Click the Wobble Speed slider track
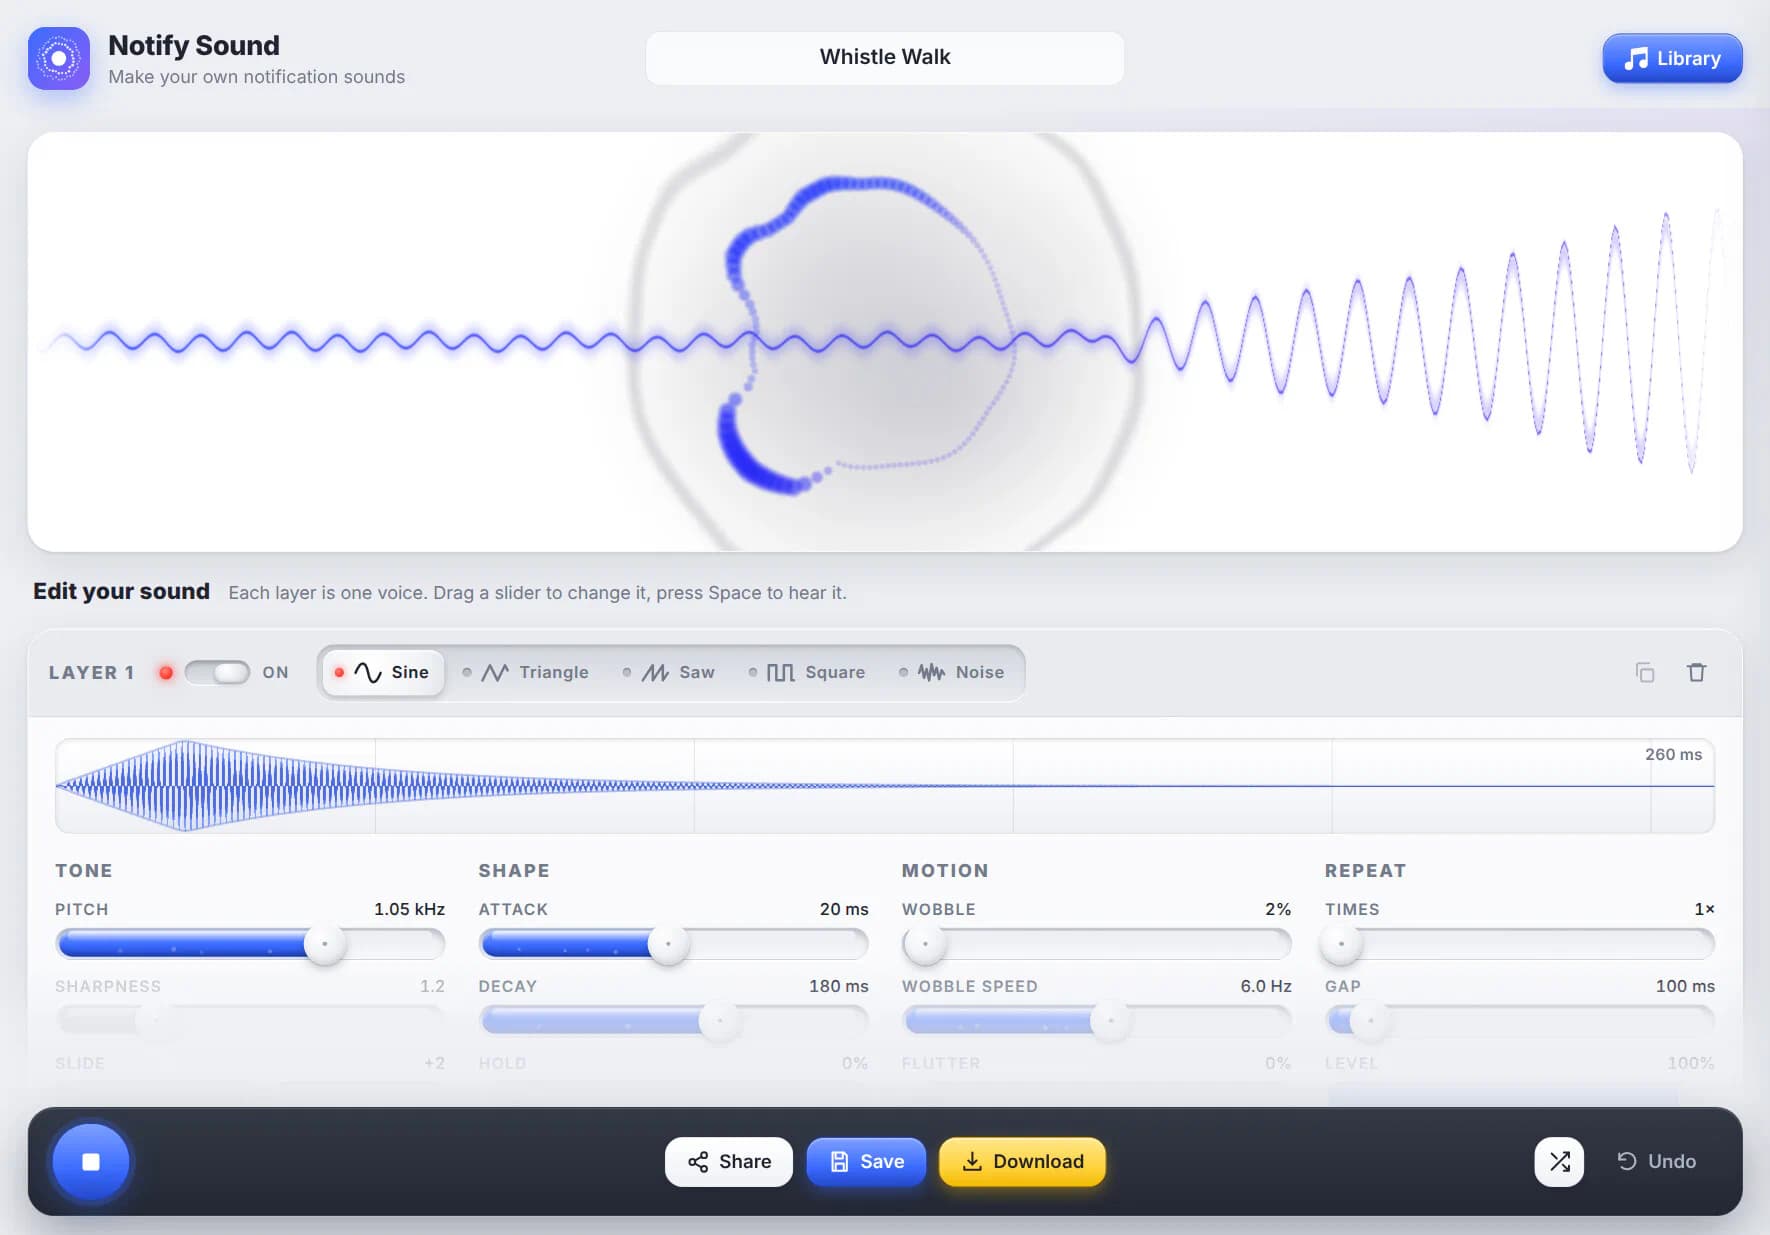 (x=1096, y=1020)
